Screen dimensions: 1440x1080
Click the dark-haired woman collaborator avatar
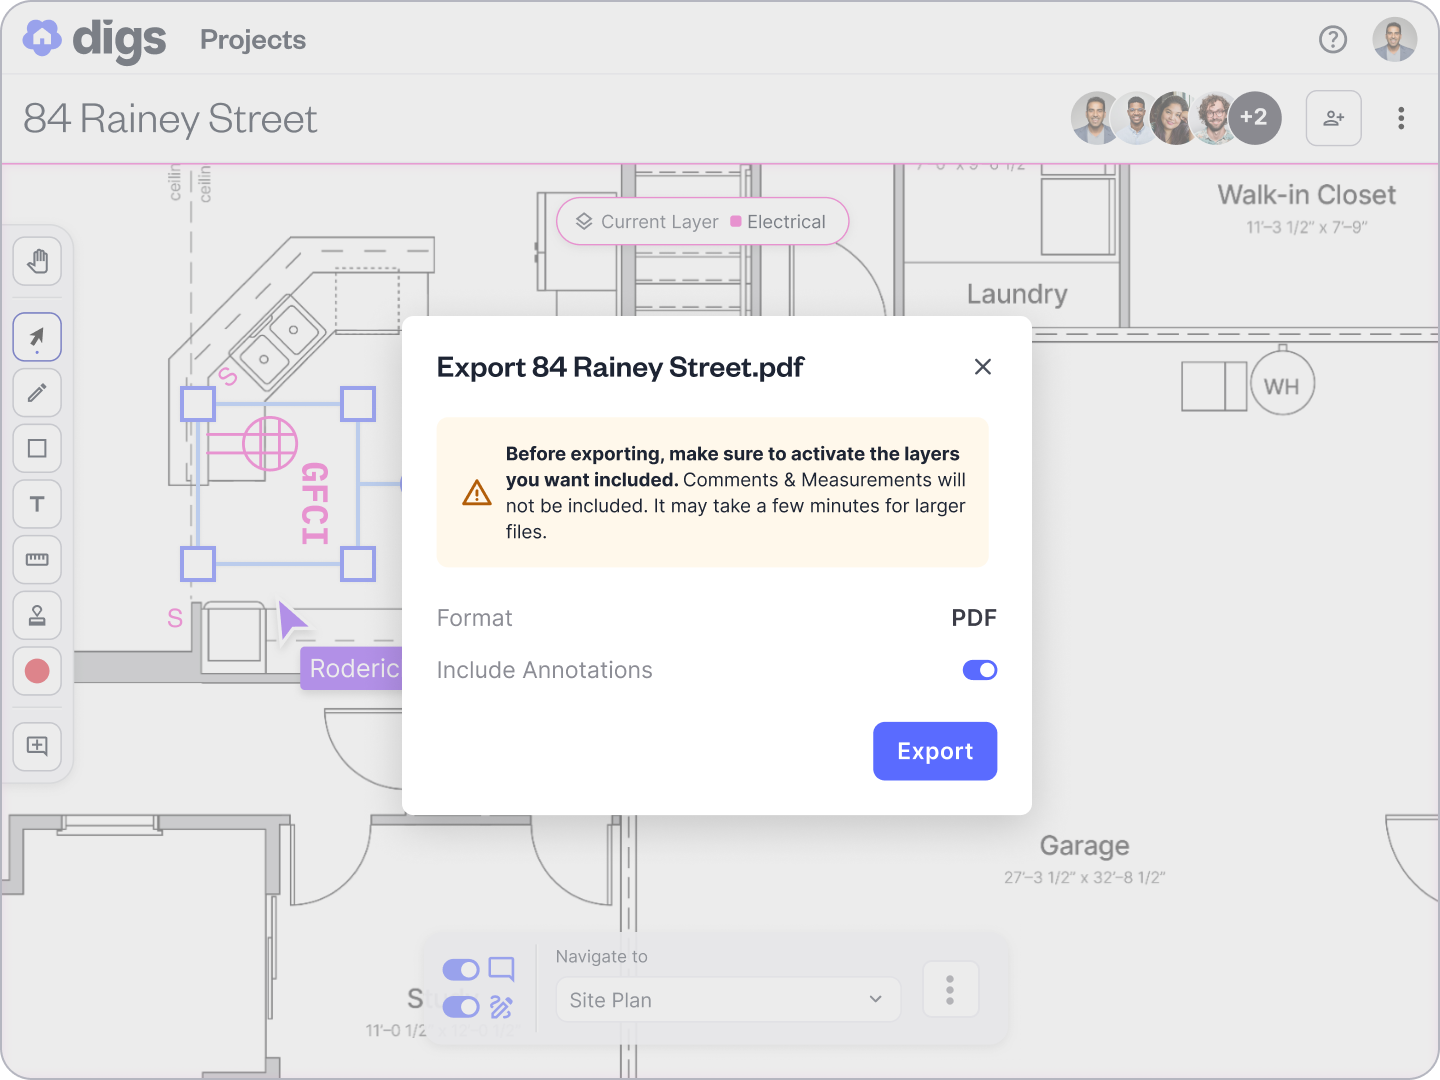[x=1173, y=118]
